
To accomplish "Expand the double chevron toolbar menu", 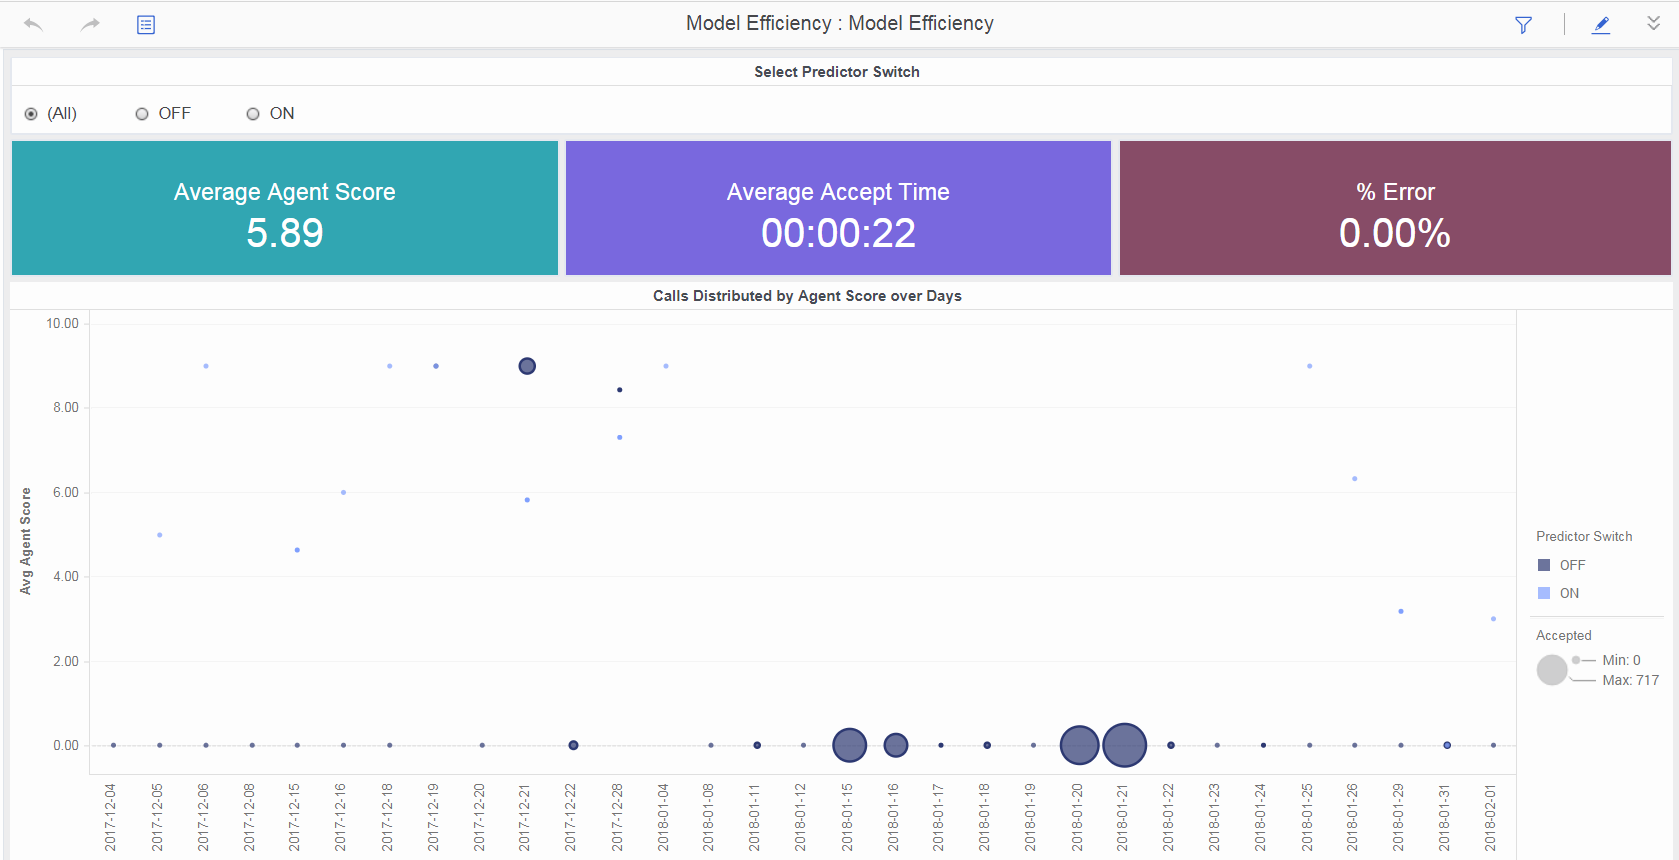I will click(1653, 23).
